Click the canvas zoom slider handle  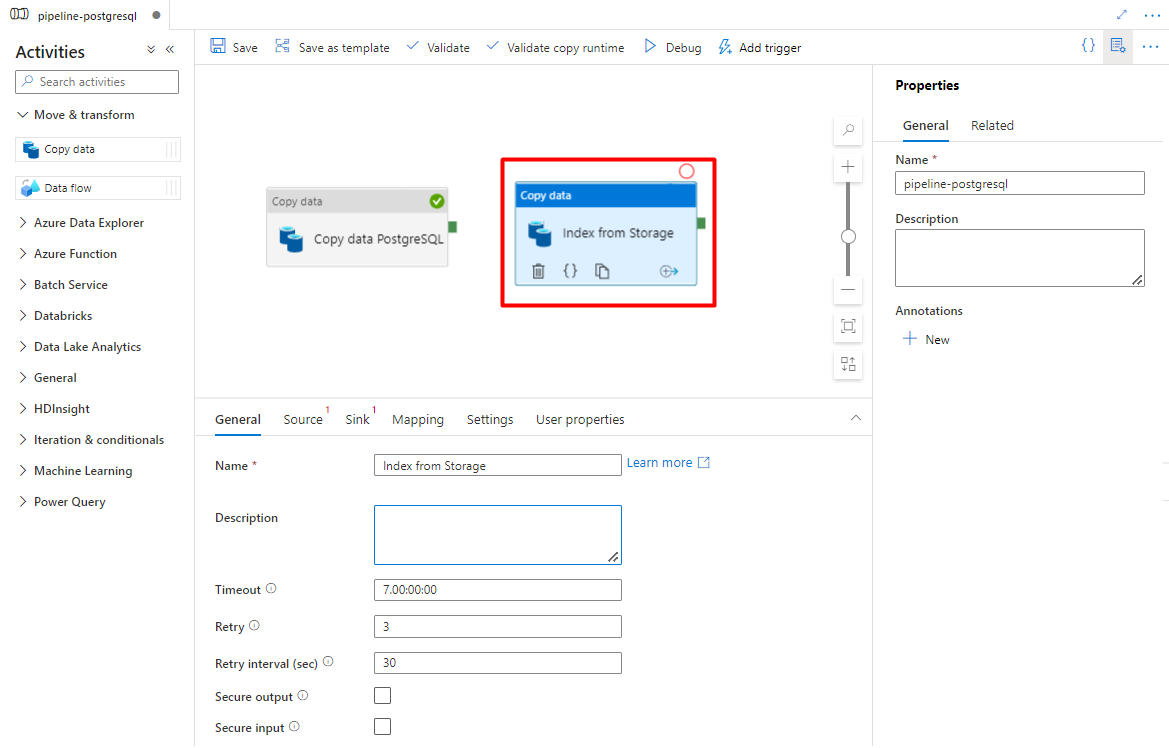(848, 236)
